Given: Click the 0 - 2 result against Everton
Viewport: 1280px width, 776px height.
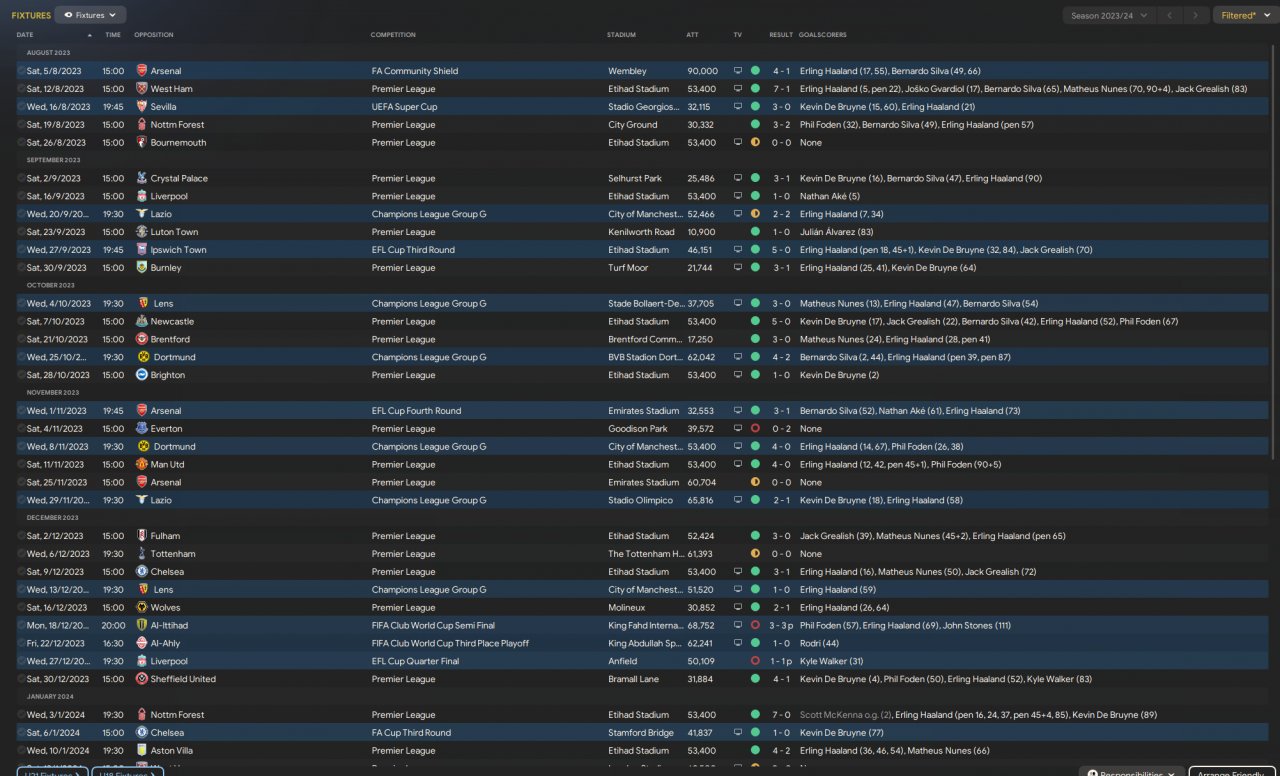Looking at the screenshot, I should (781, 429).
